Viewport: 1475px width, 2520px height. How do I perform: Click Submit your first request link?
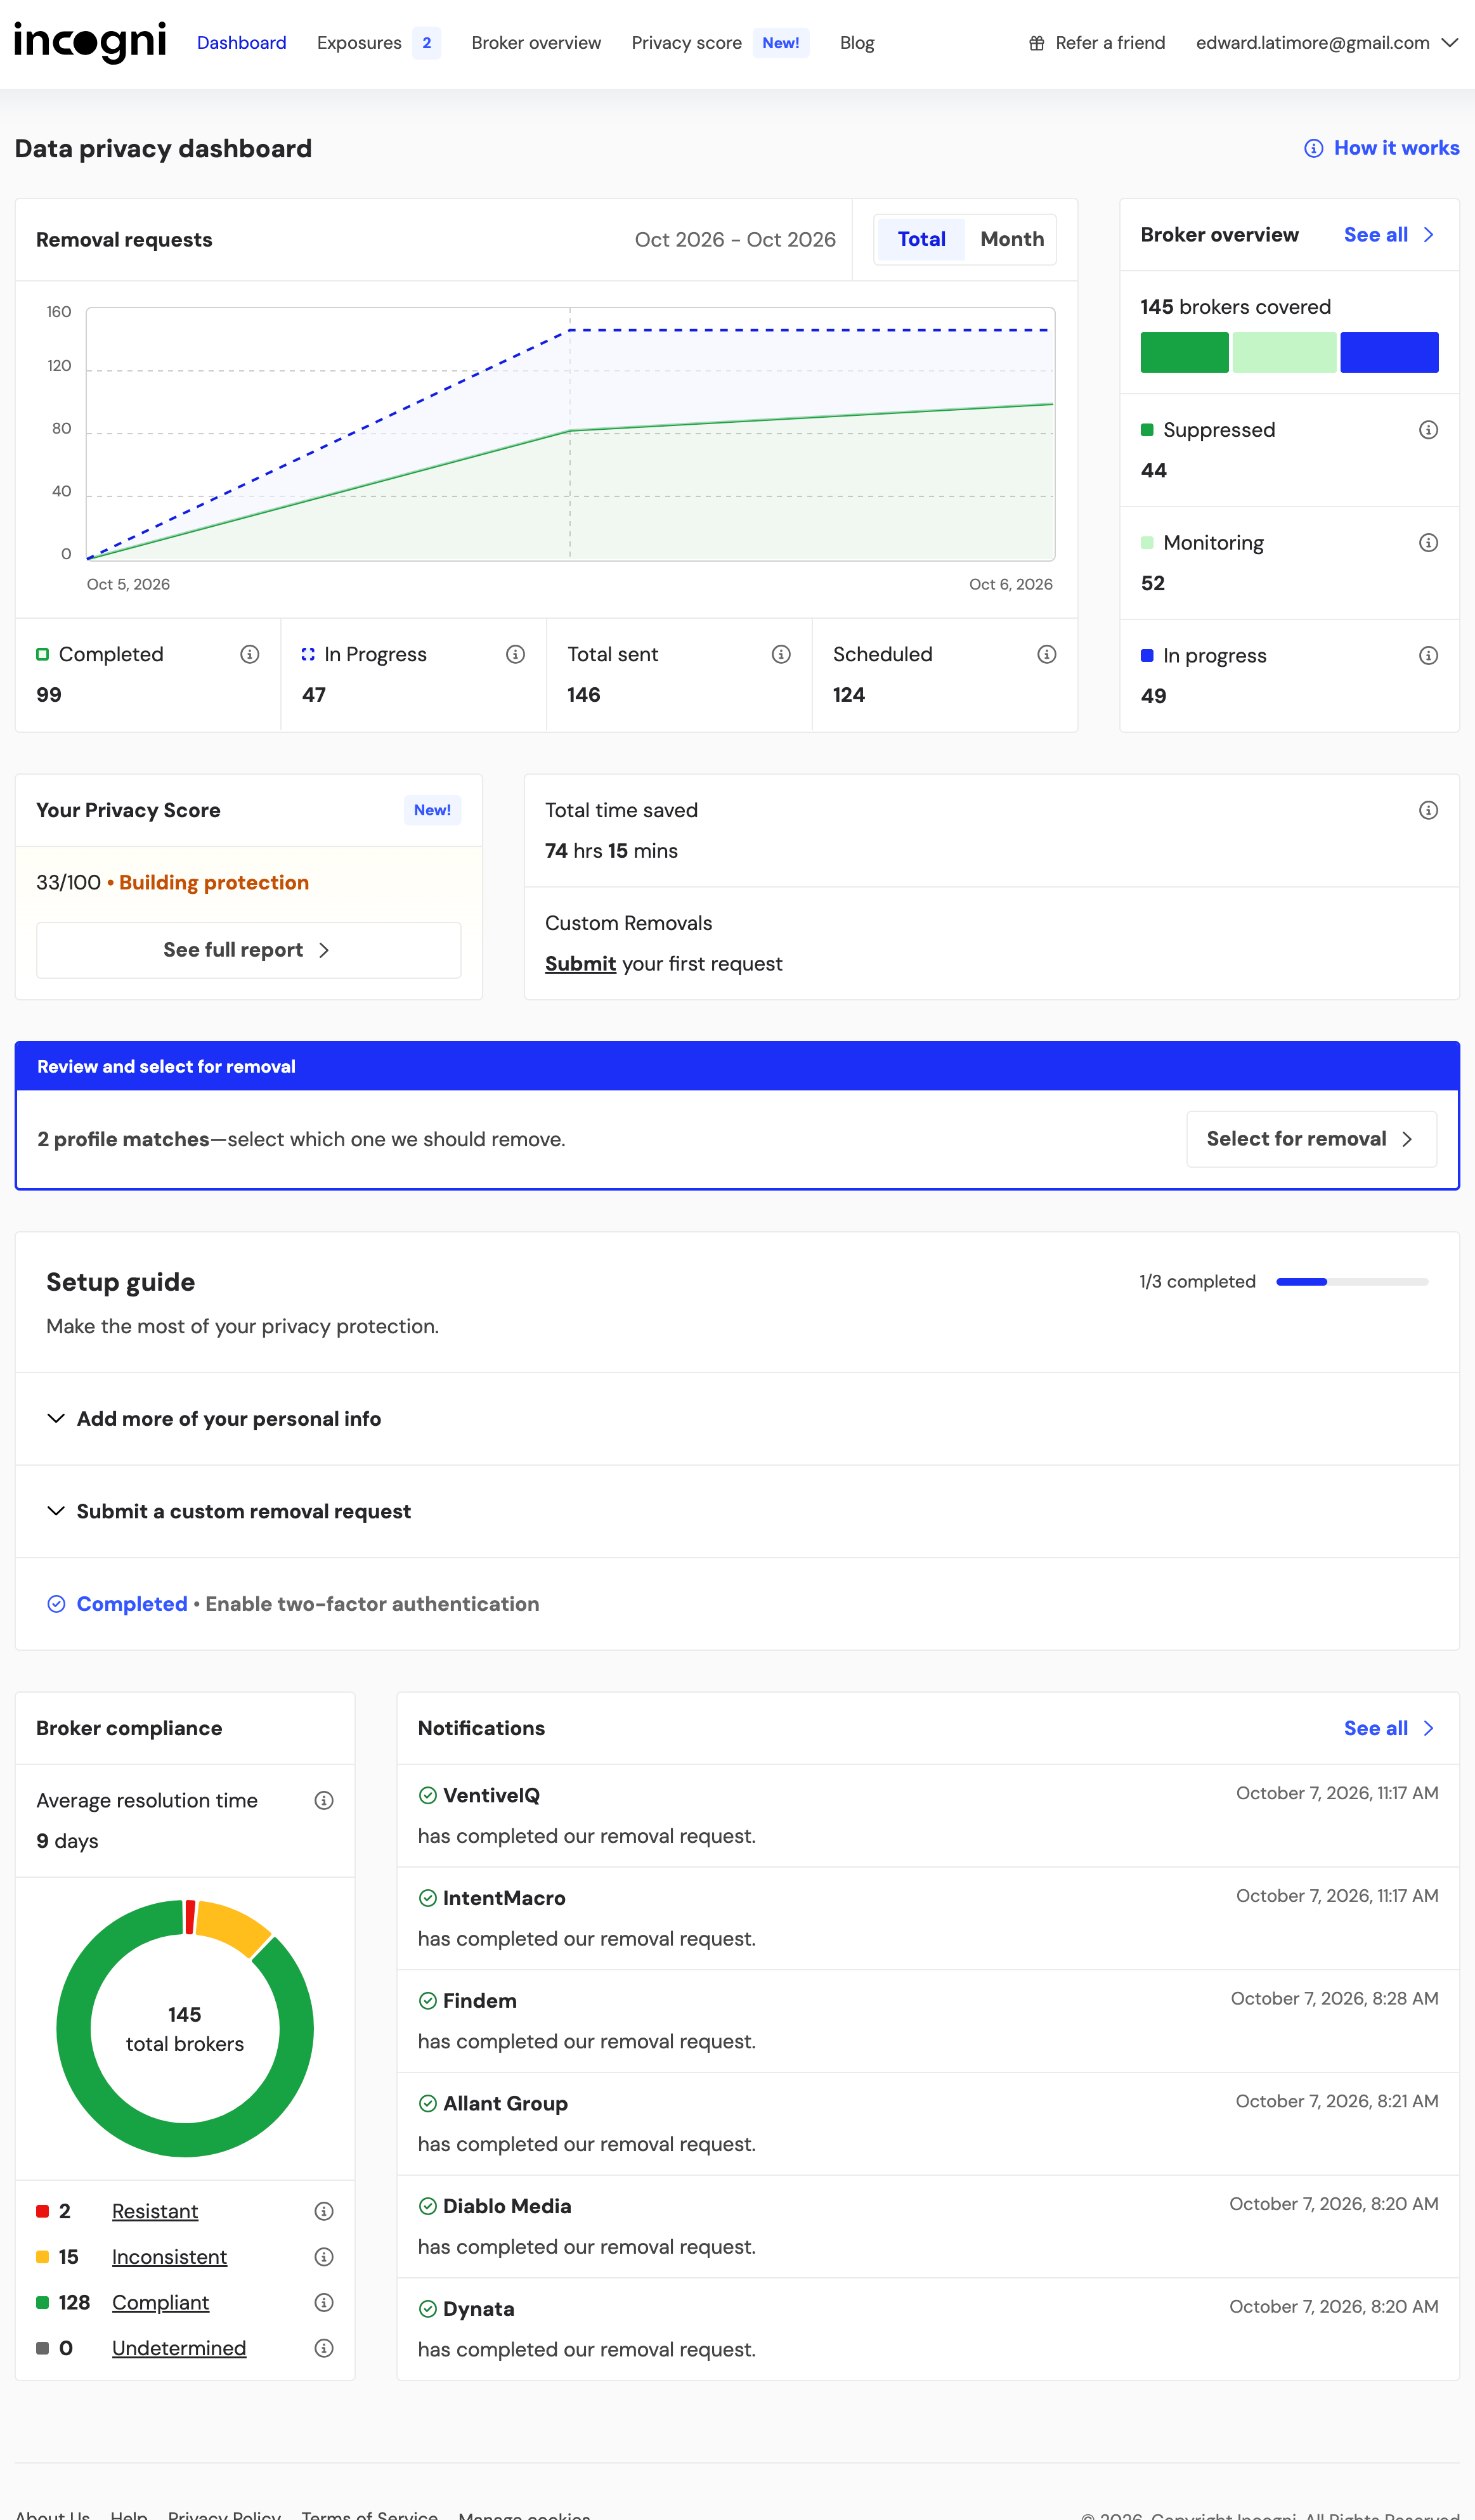(580, 963)
